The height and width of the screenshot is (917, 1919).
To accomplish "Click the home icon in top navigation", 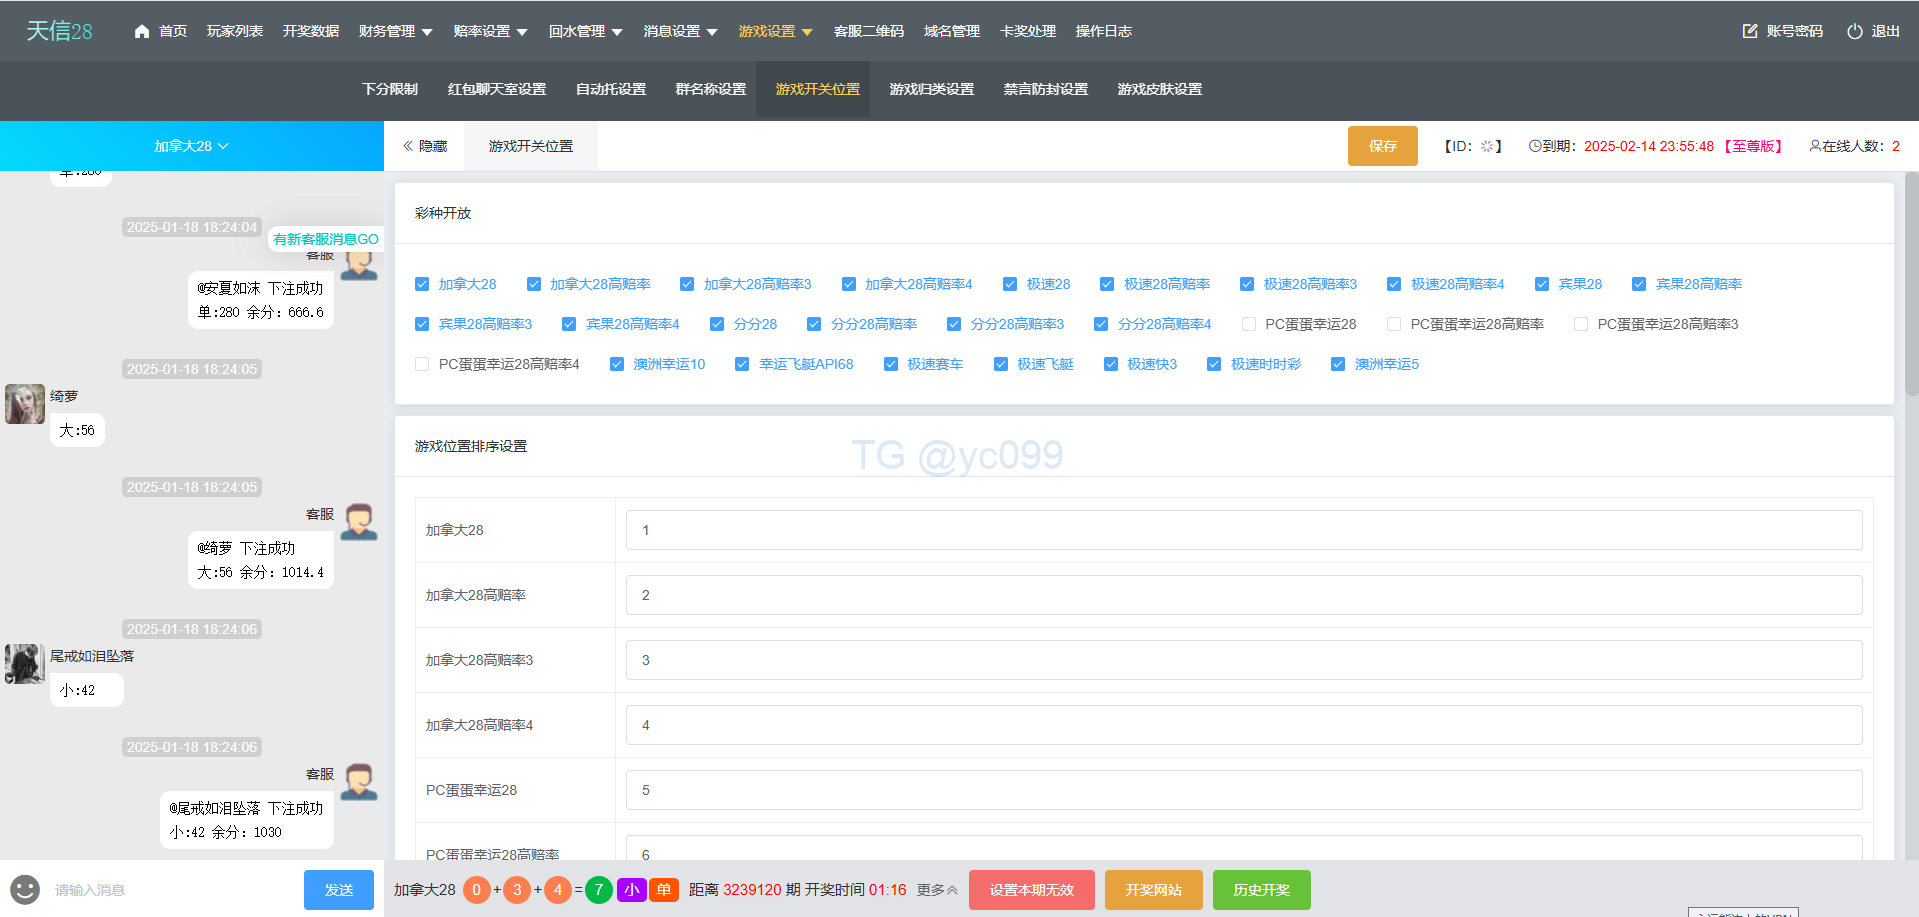I will [142, 31].
